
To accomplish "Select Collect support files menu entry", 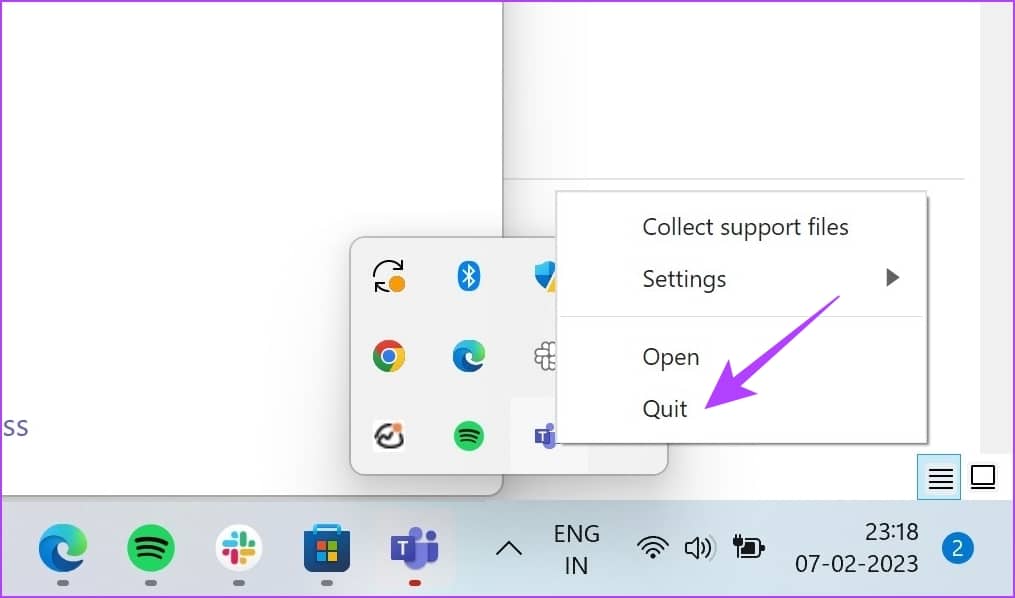I will coord(745,227).
